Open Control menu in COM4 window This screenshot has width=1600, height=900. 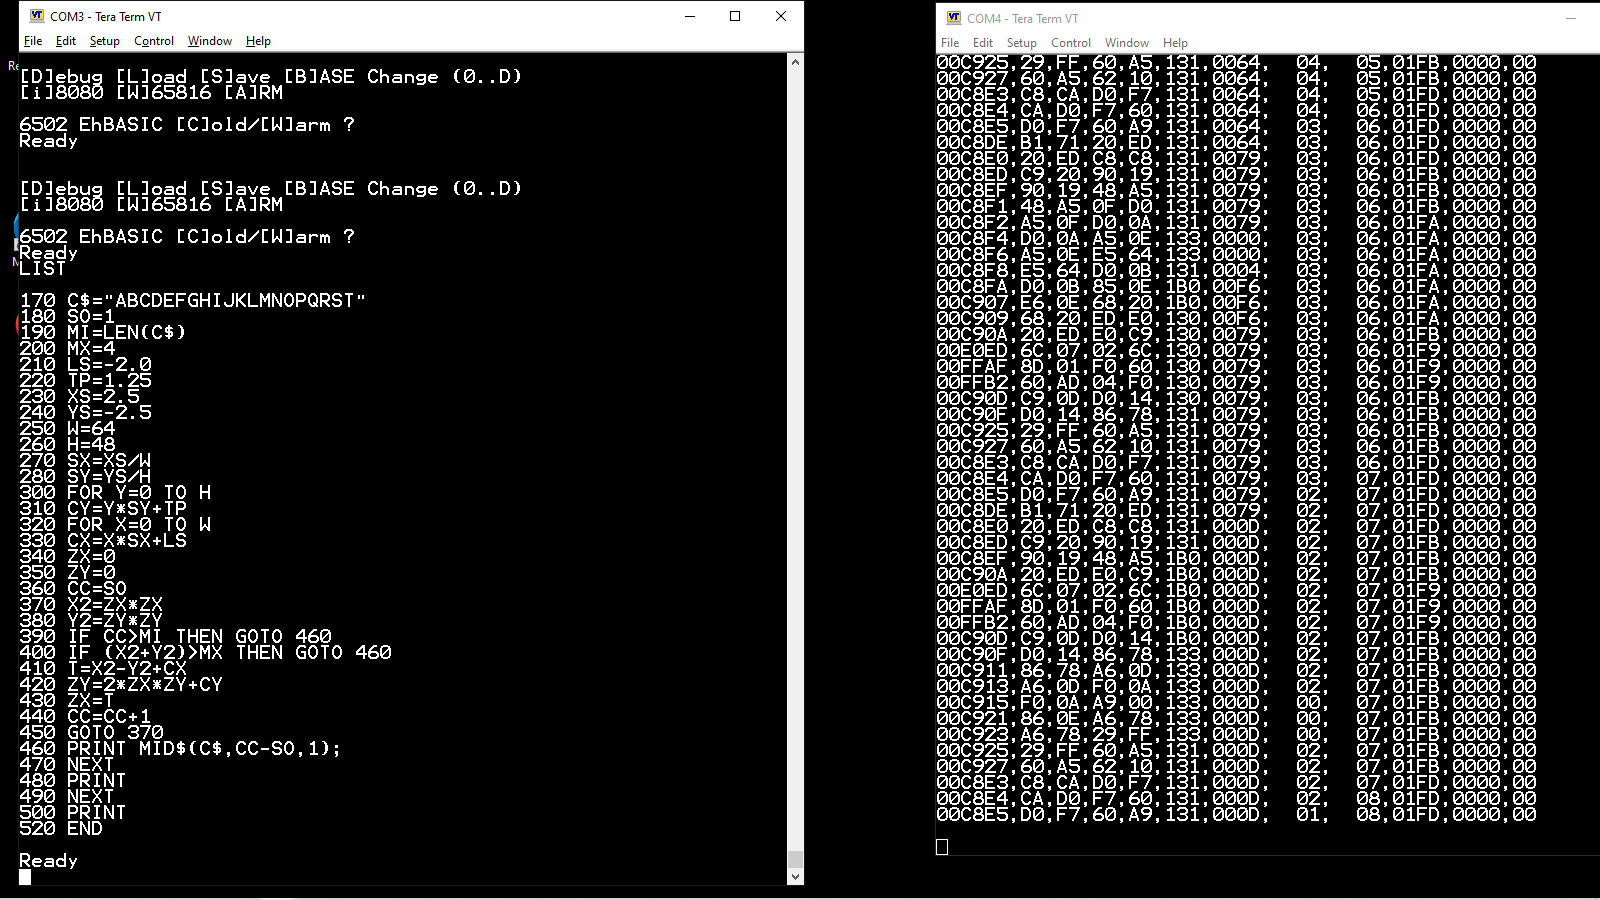[x=1071, y=43]
